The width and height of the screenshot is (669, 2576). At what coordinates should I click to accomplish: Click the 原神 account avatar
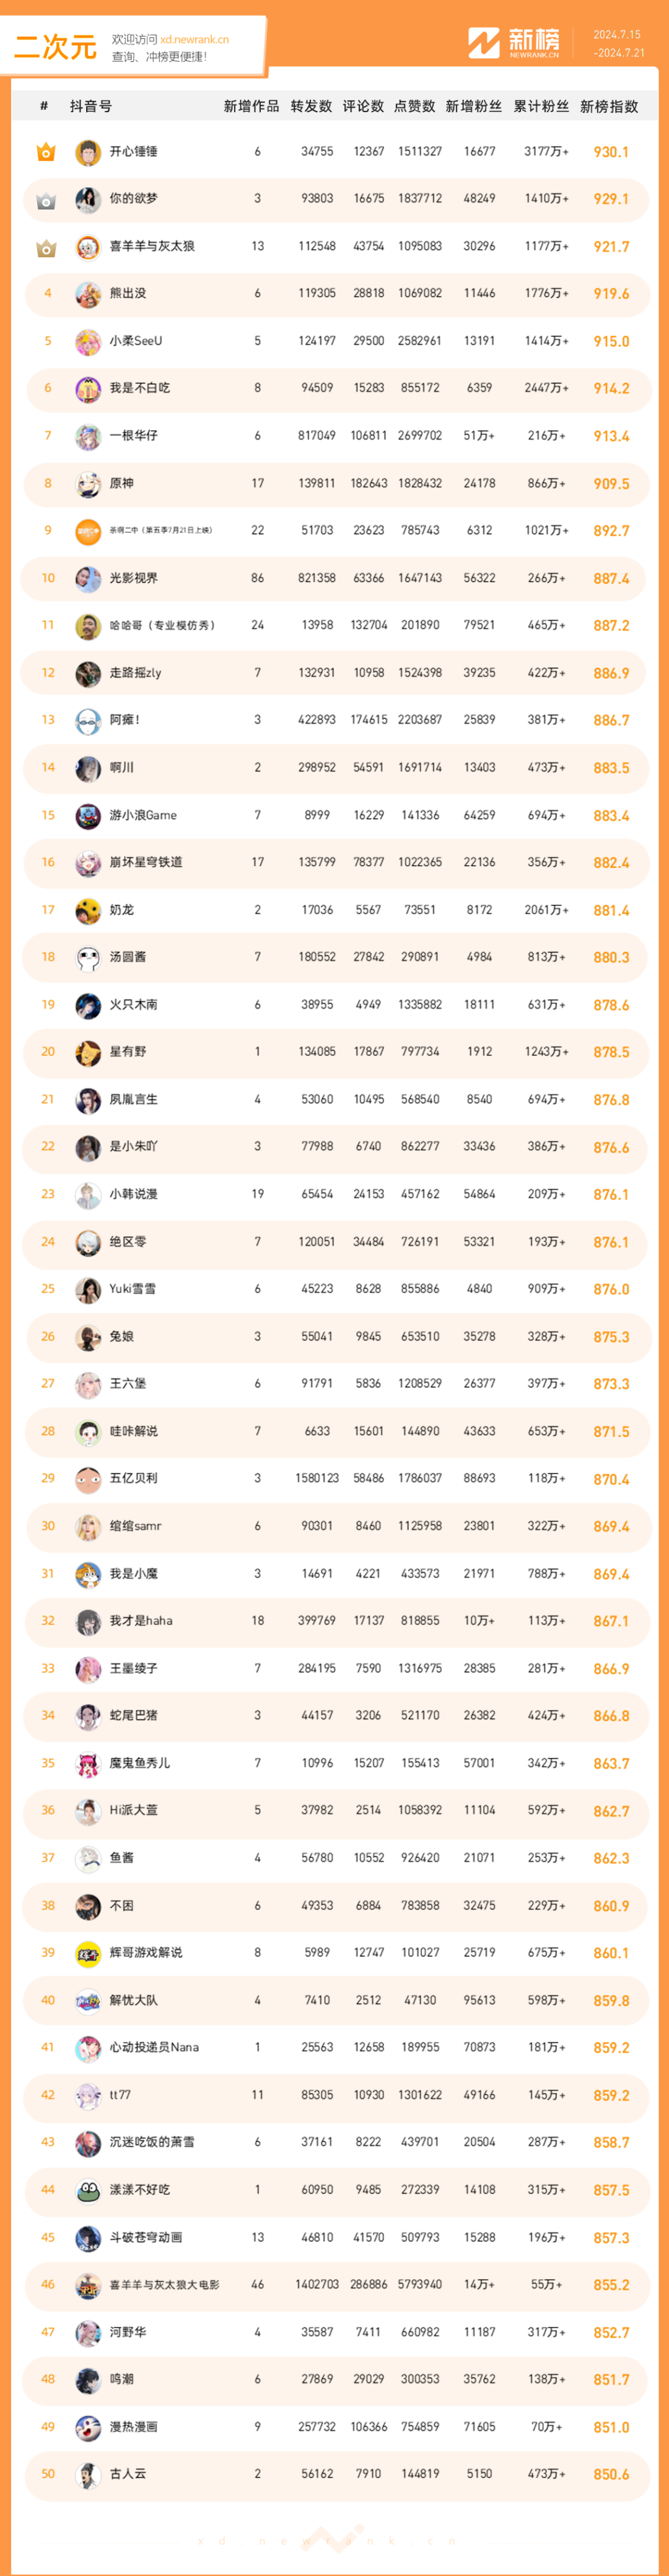click(88, 484)
